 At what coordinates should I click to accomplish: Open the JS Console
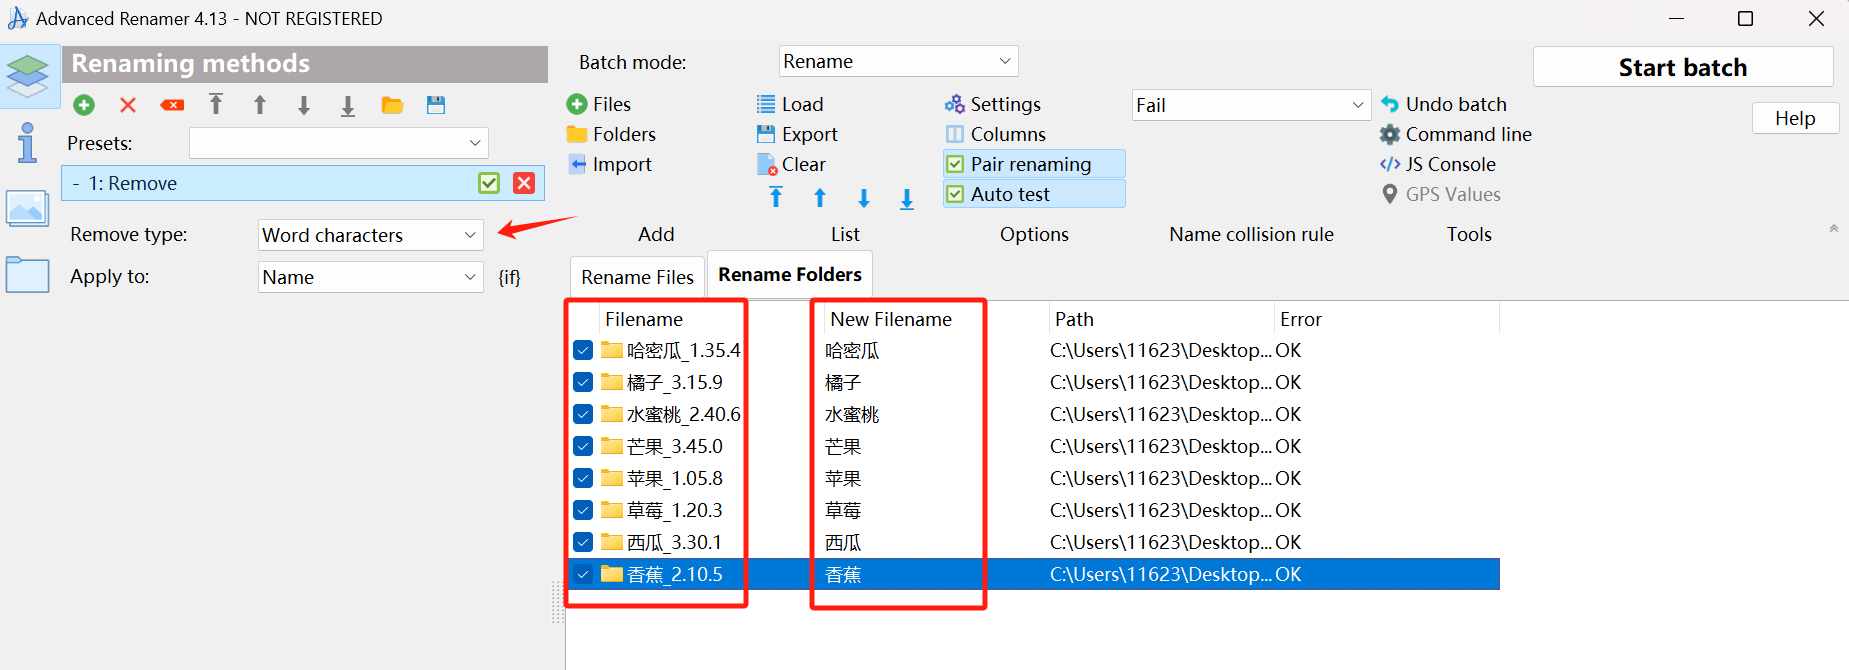tap(1438, 164)
